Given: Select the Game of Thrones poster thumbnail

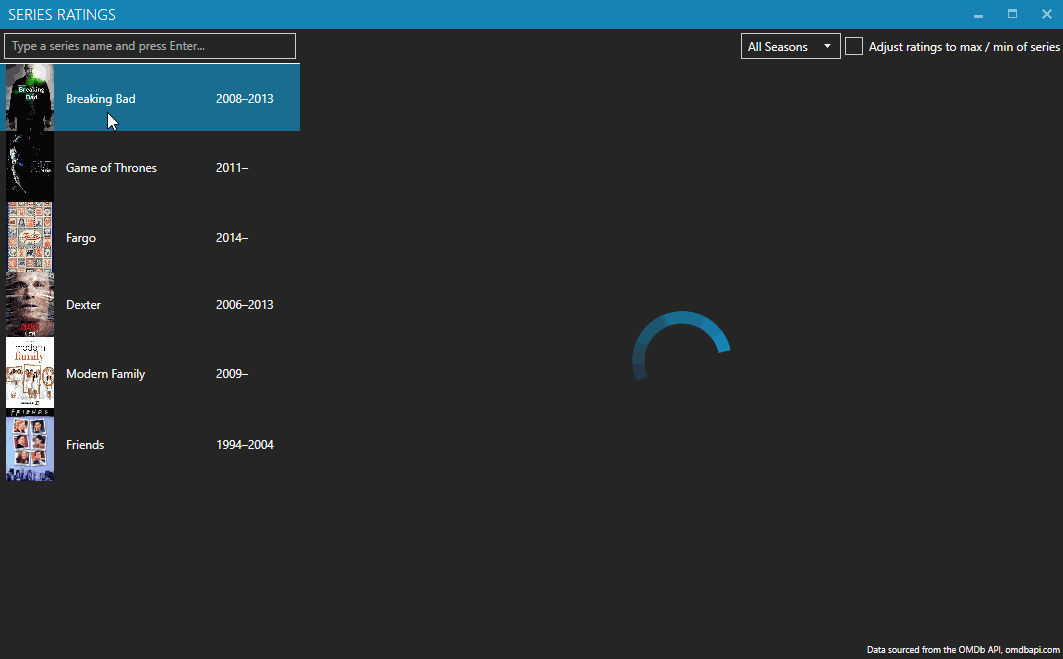Looking at the screenshot, I should [30, 167].
